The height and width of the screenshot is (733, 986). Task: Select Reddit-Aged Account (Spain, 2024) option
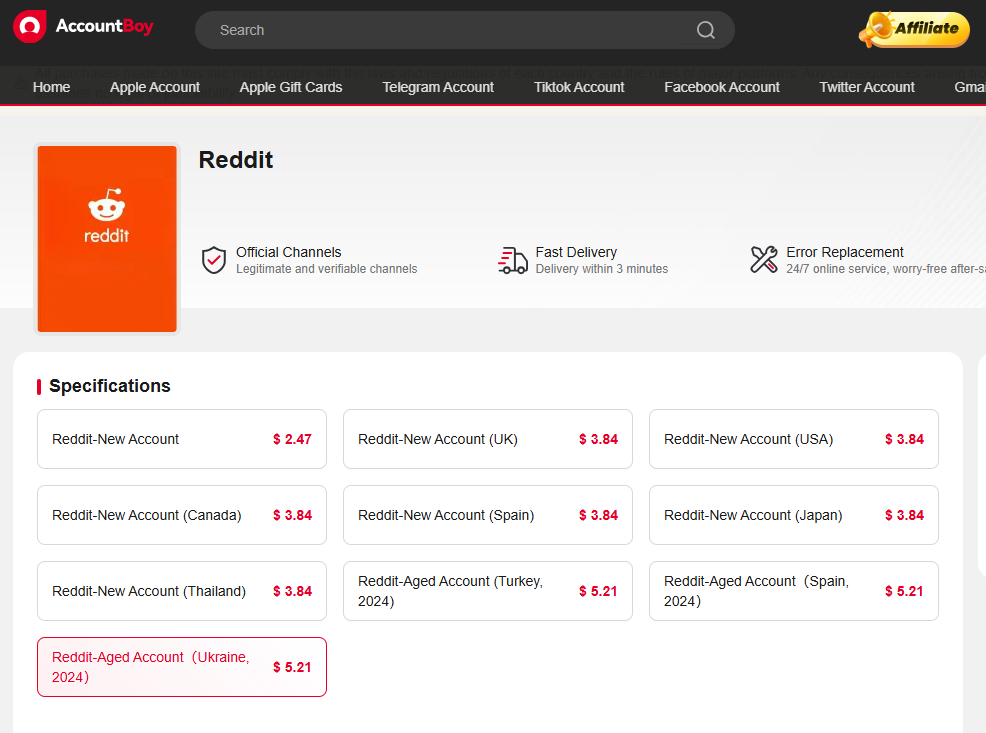pyautogui.click(x=793, y=591)
